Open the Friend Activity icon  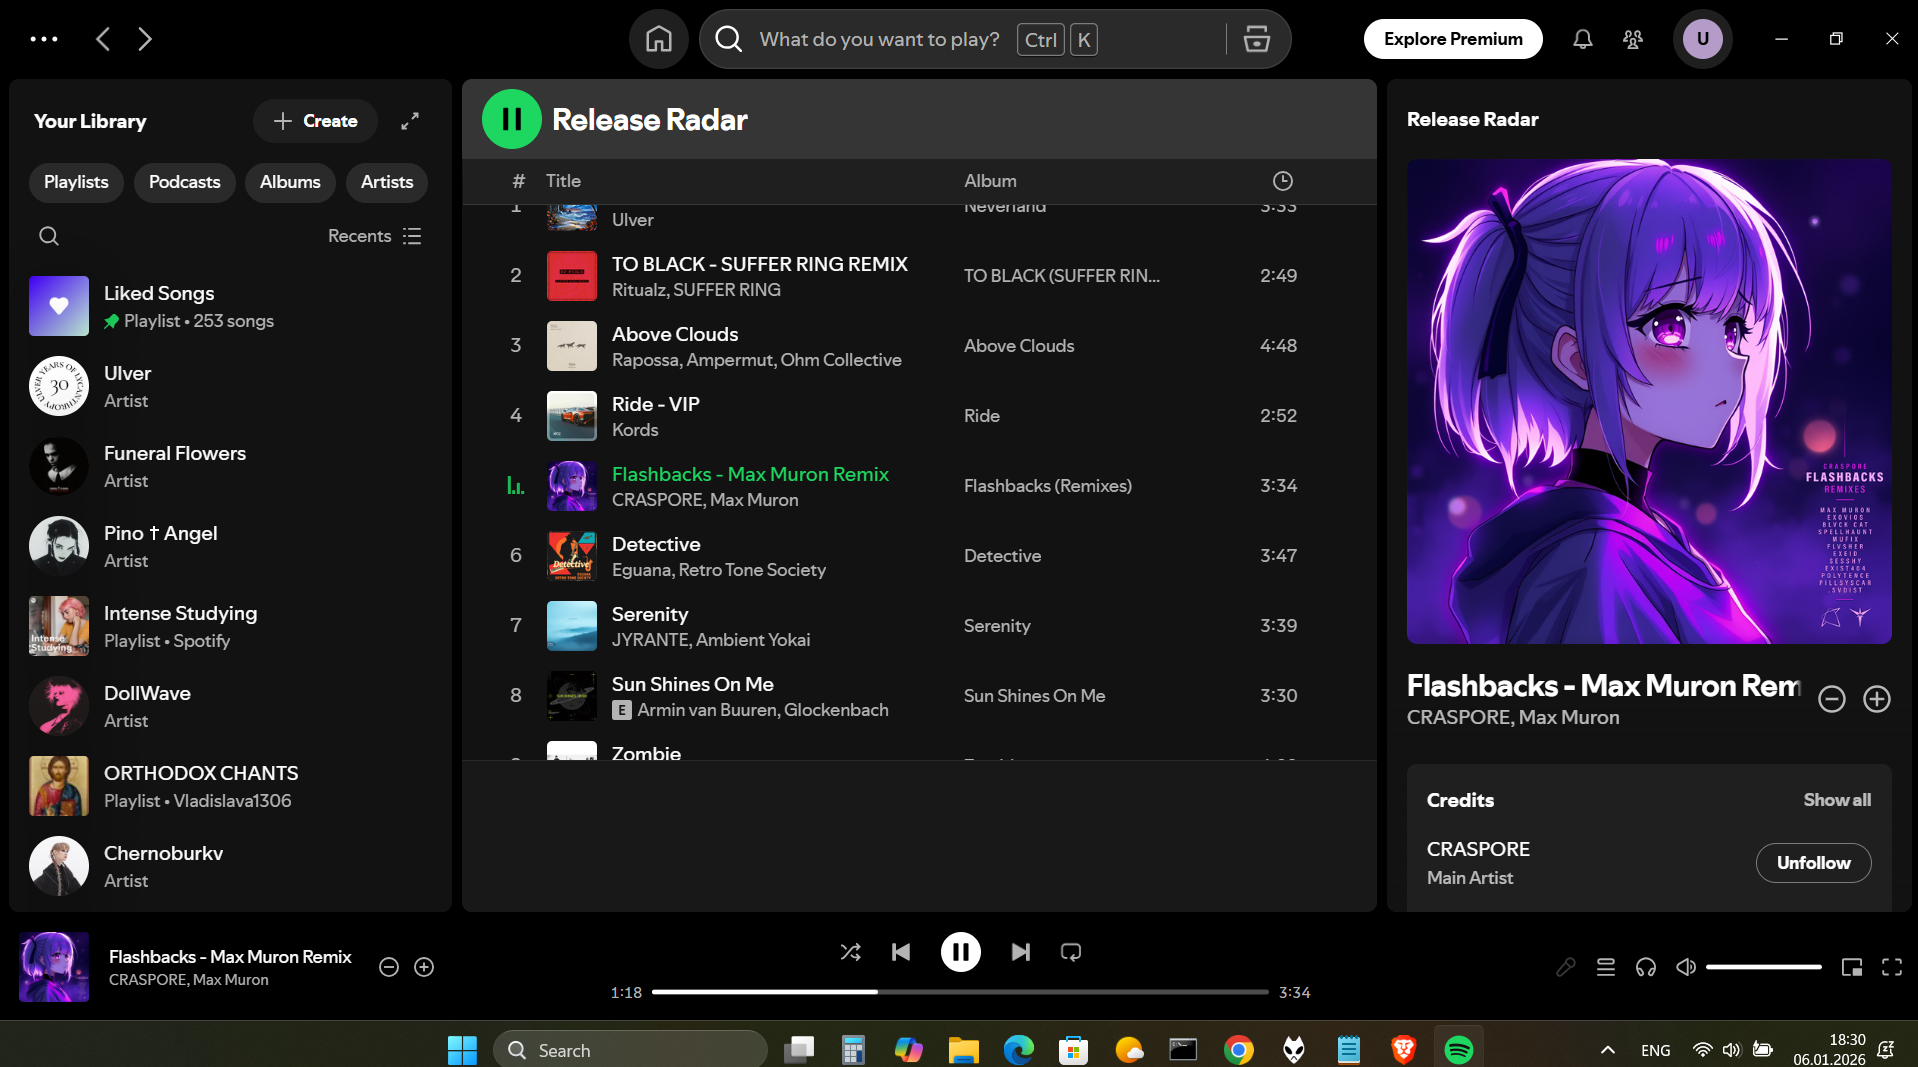click(x=1633, y=39)
